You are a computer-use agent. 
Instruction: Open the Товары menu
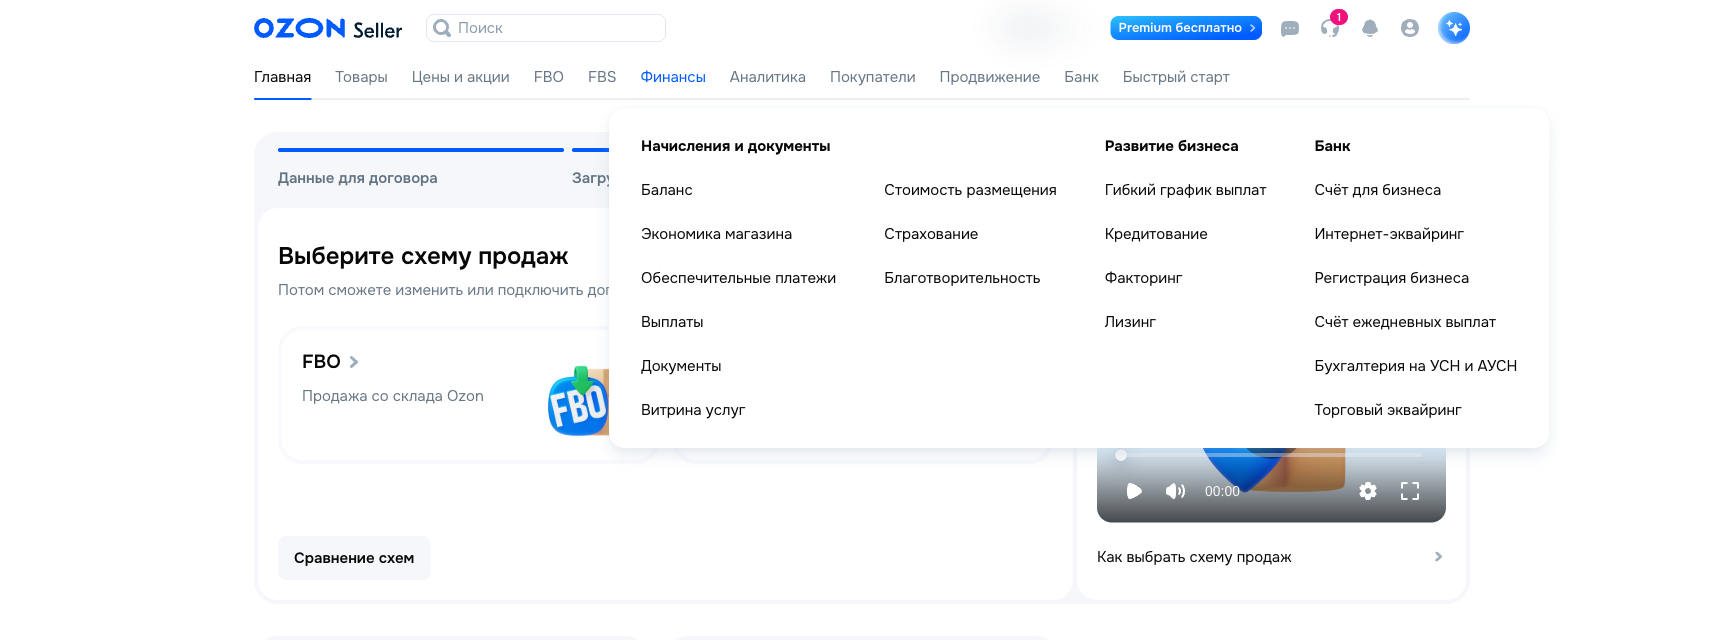(x=361, y=77)
